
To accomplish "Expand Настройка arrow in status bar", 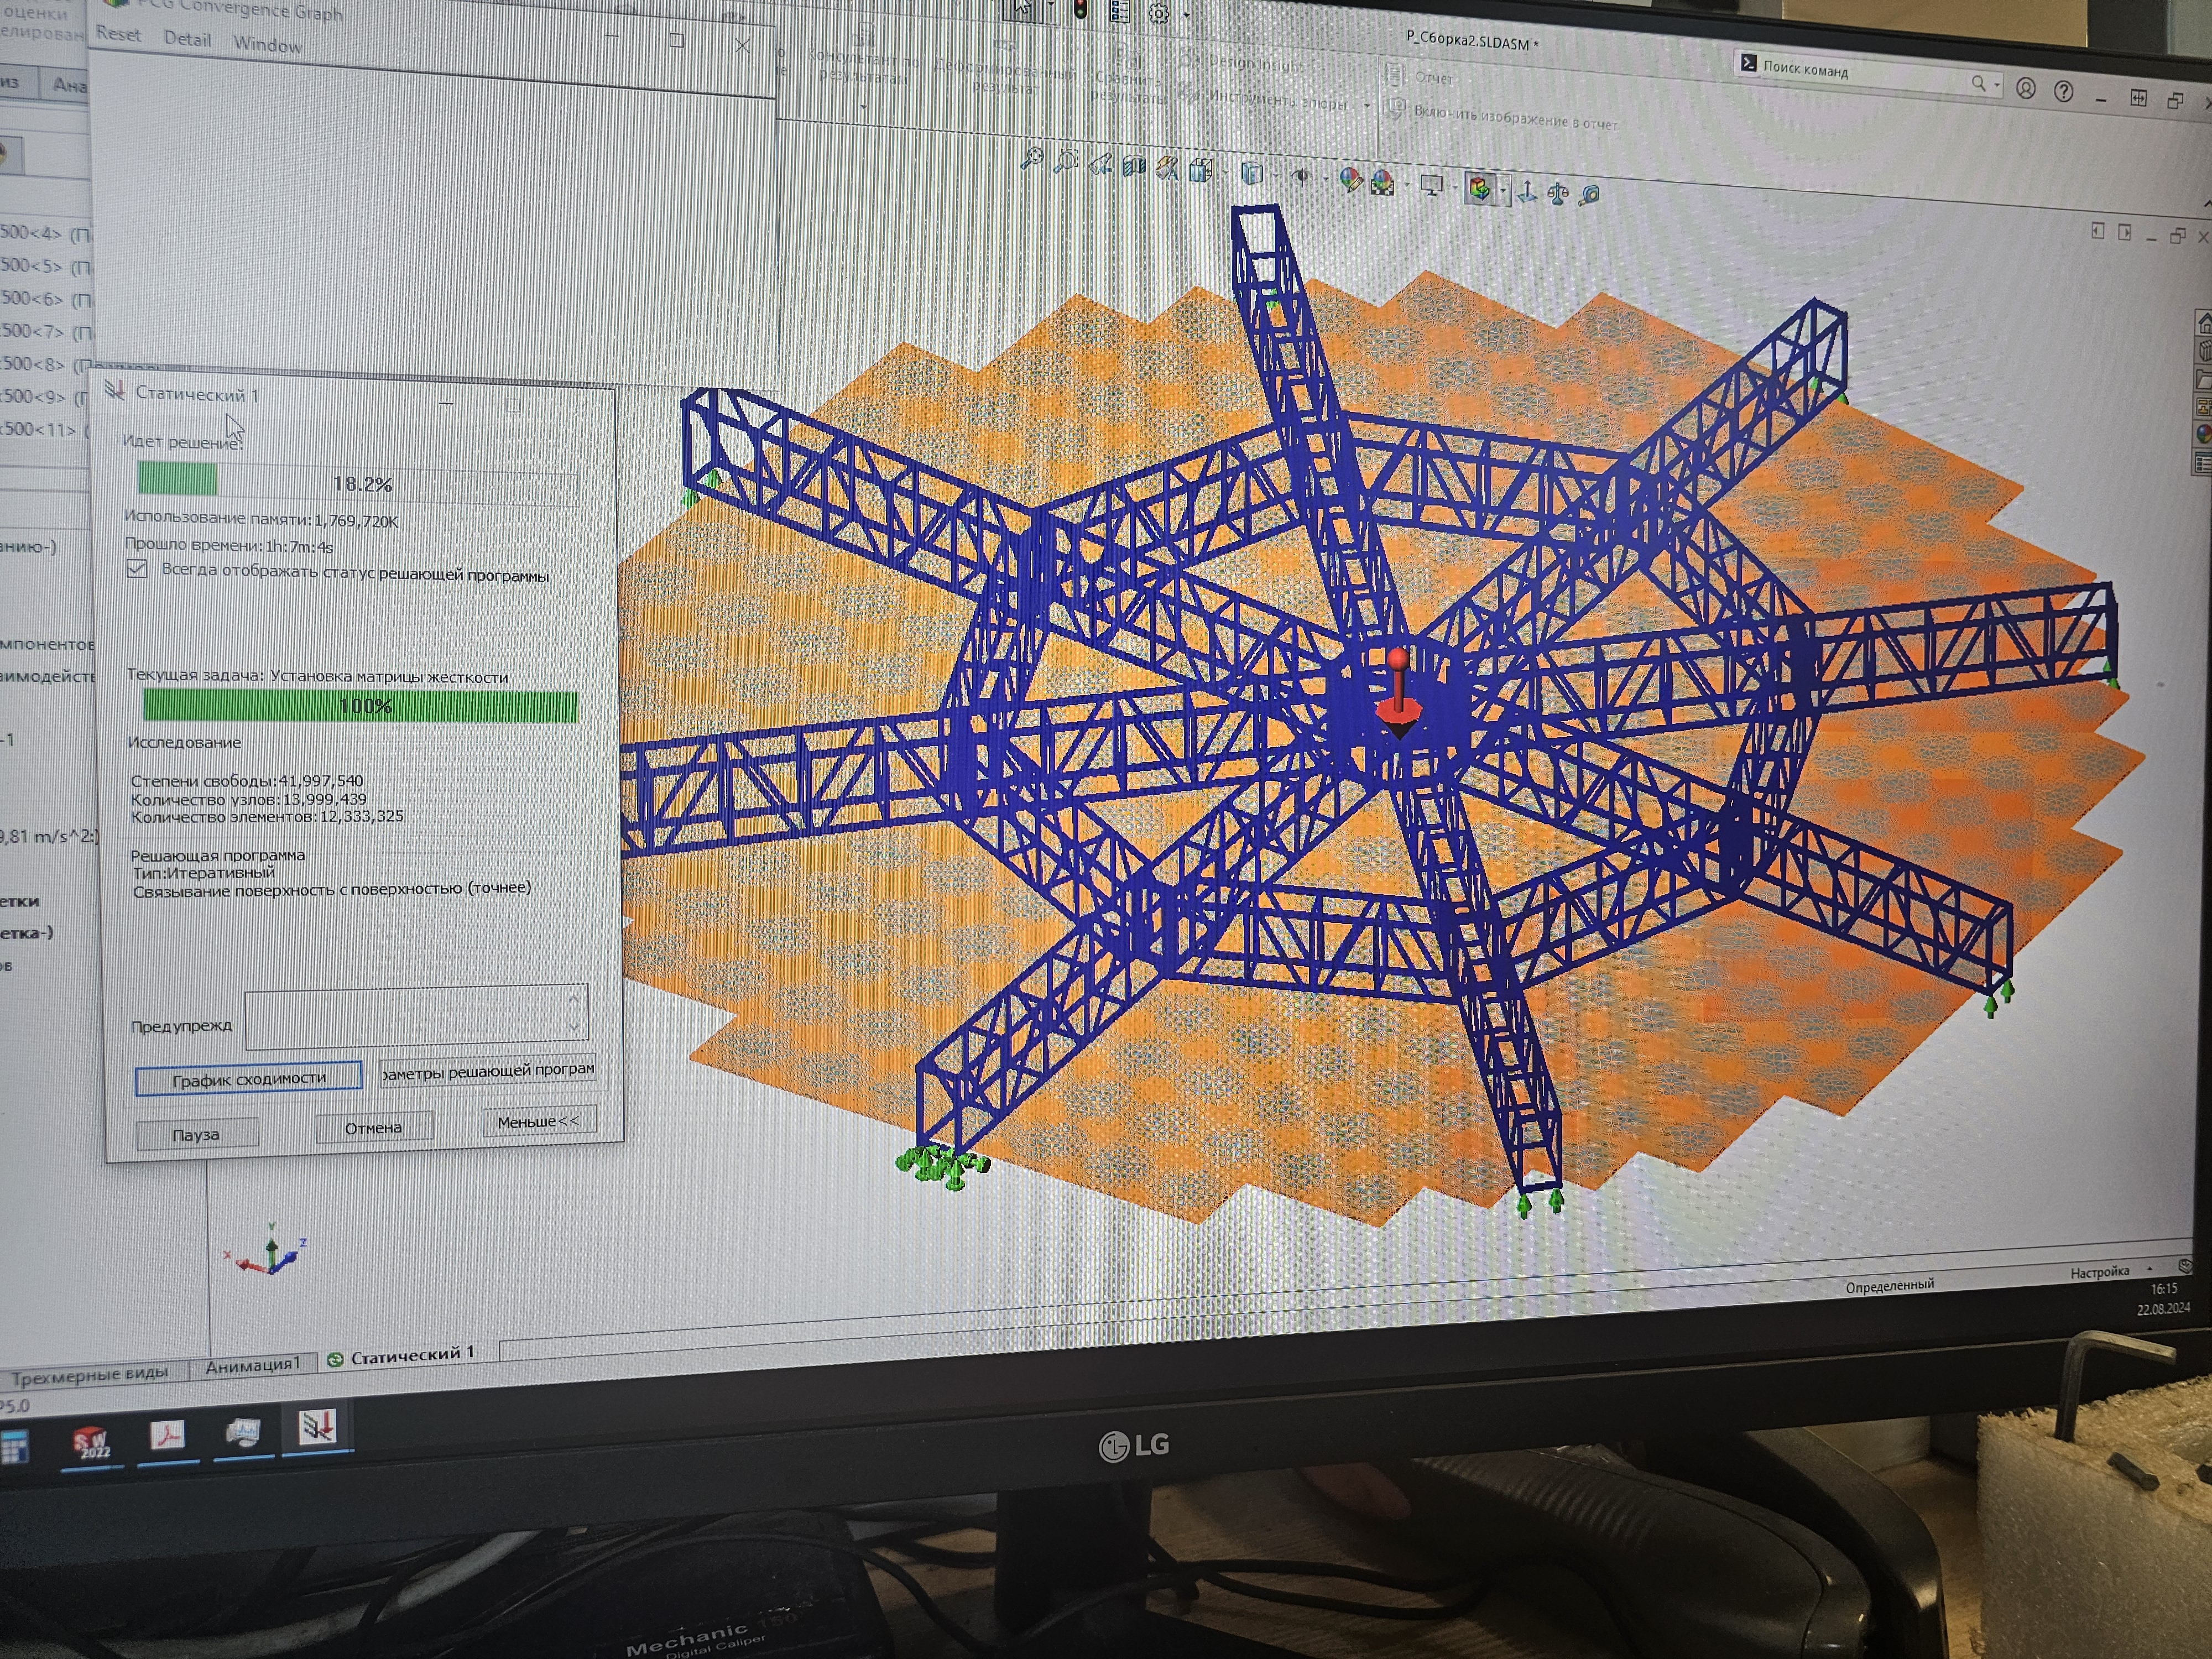I will click(2149, 1269).
